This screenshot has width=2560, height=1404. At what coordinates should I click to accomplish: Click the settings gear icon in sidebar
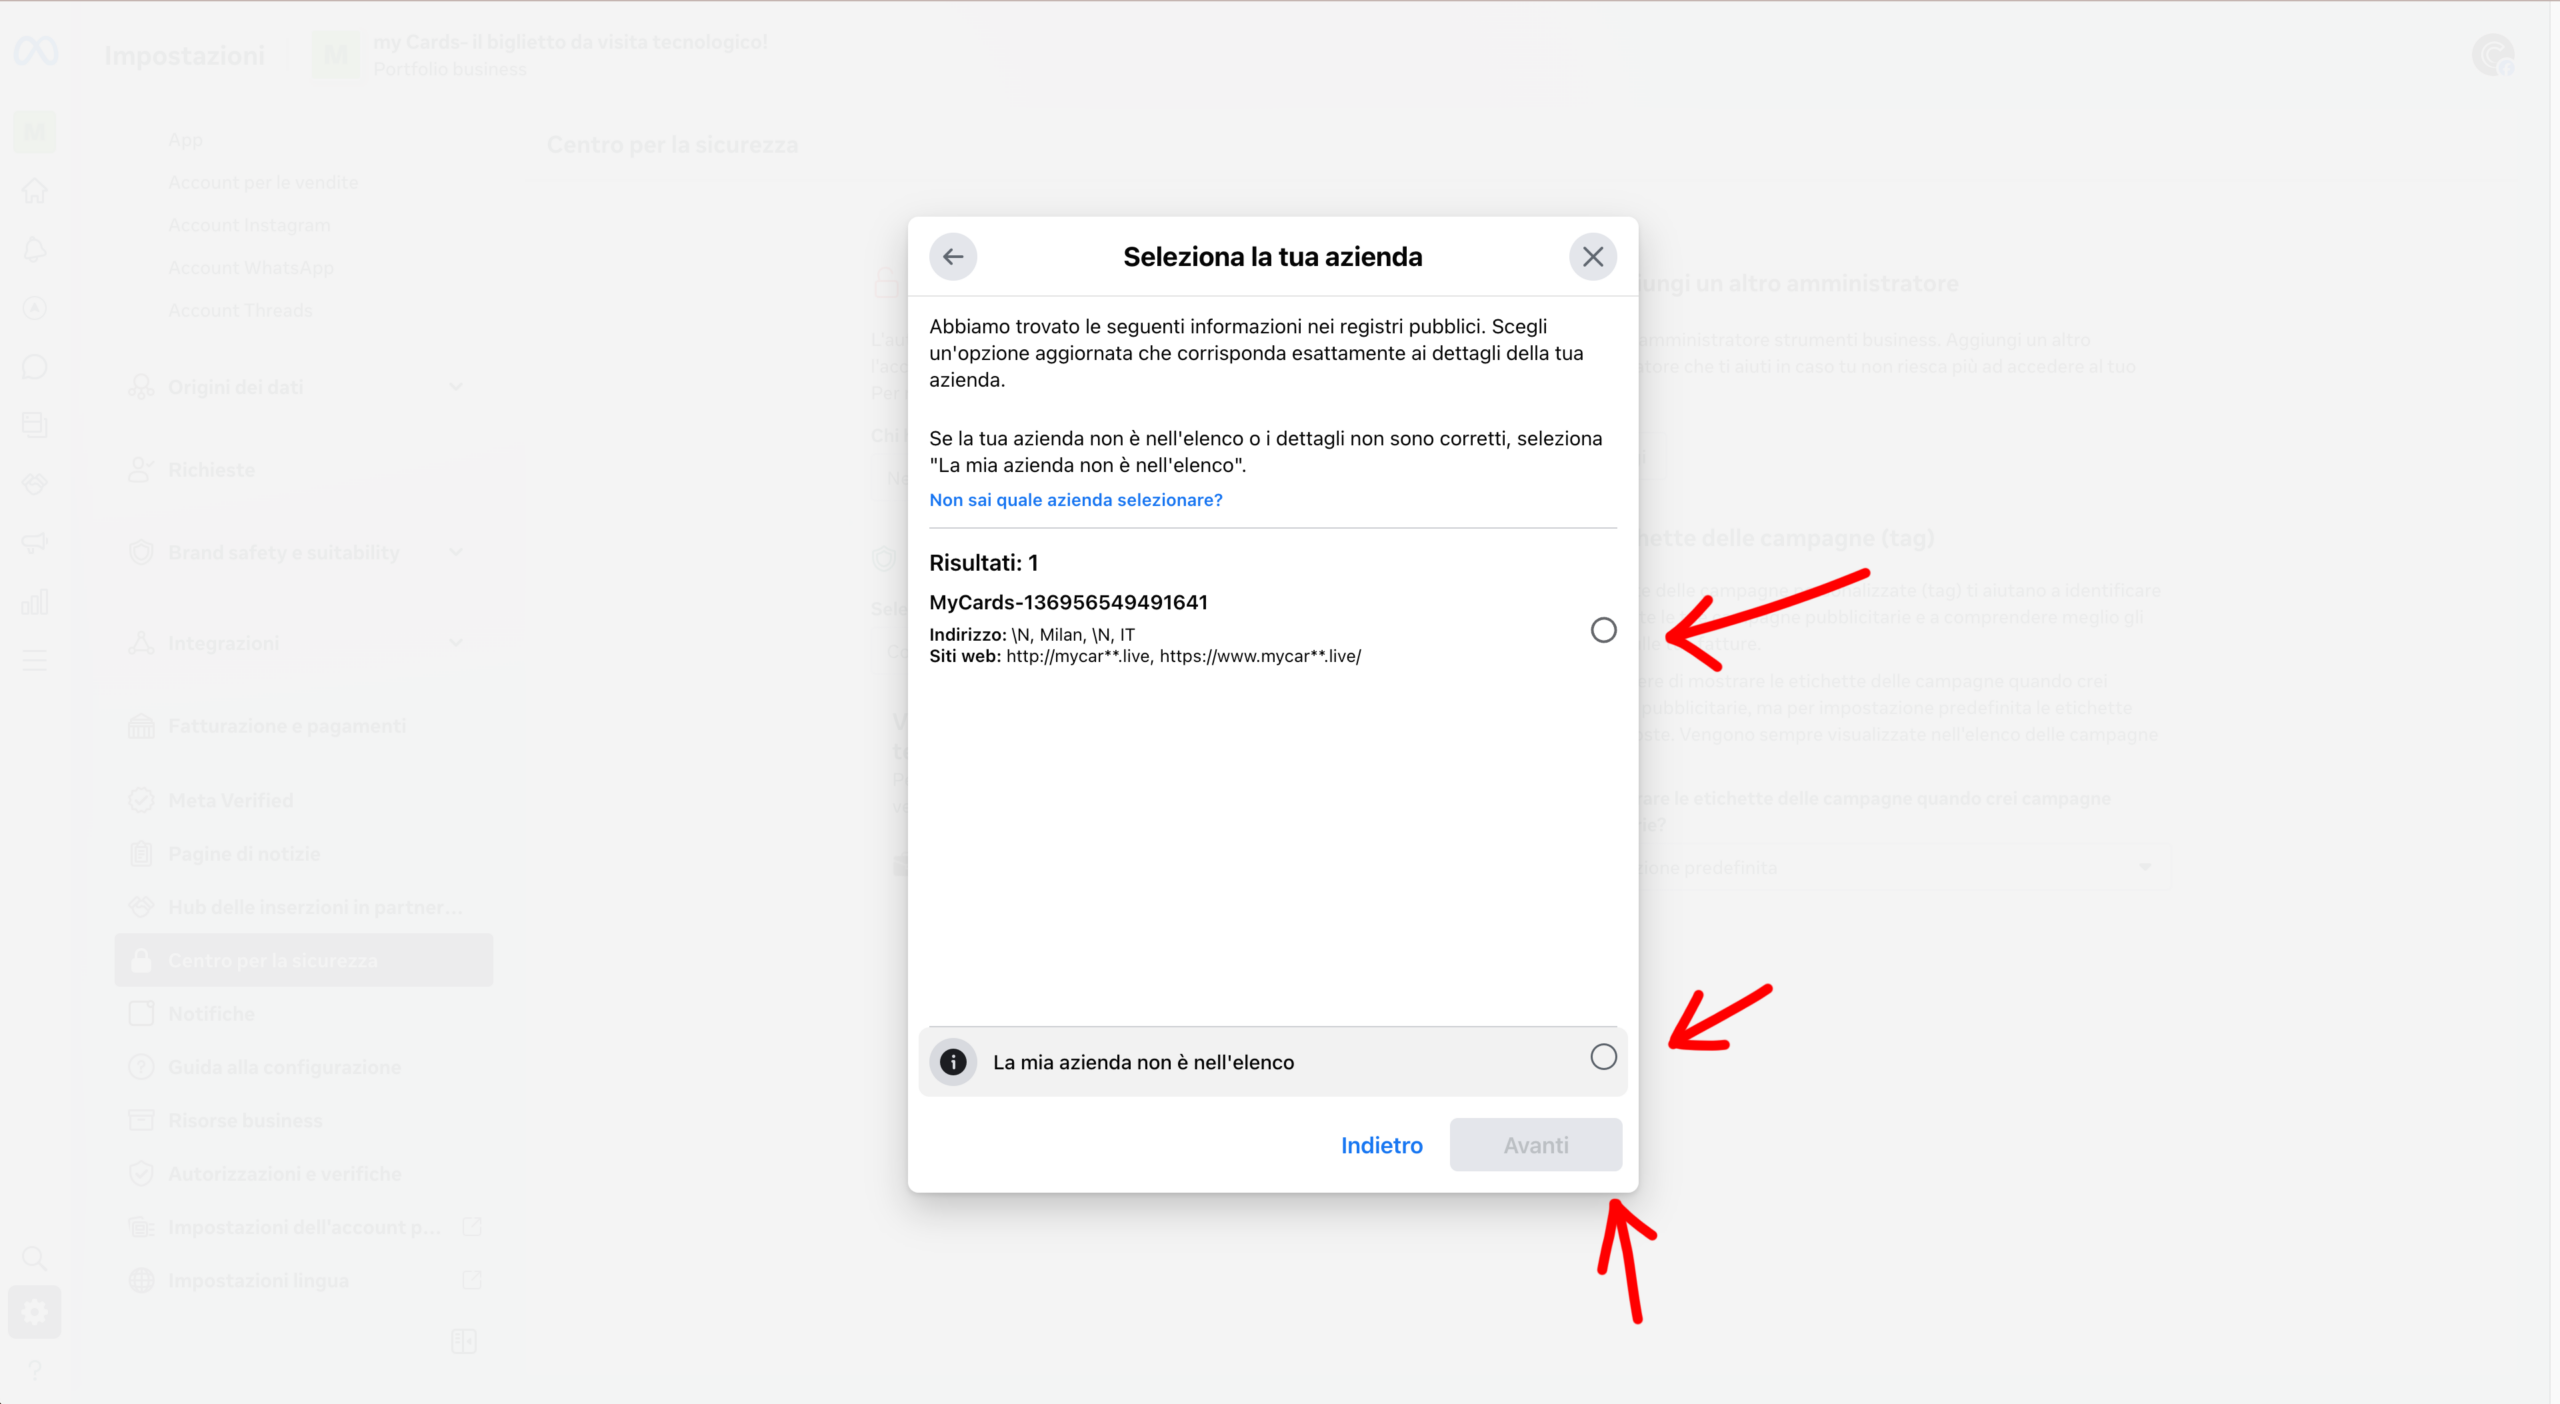point(35,1312)
